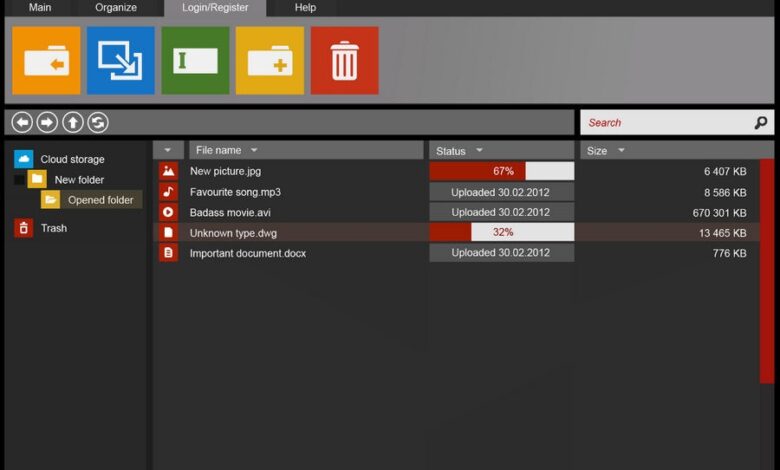Select the file Unknown type.dwg
Viewport: 780px width, 470px height.
tap(233, 233)
